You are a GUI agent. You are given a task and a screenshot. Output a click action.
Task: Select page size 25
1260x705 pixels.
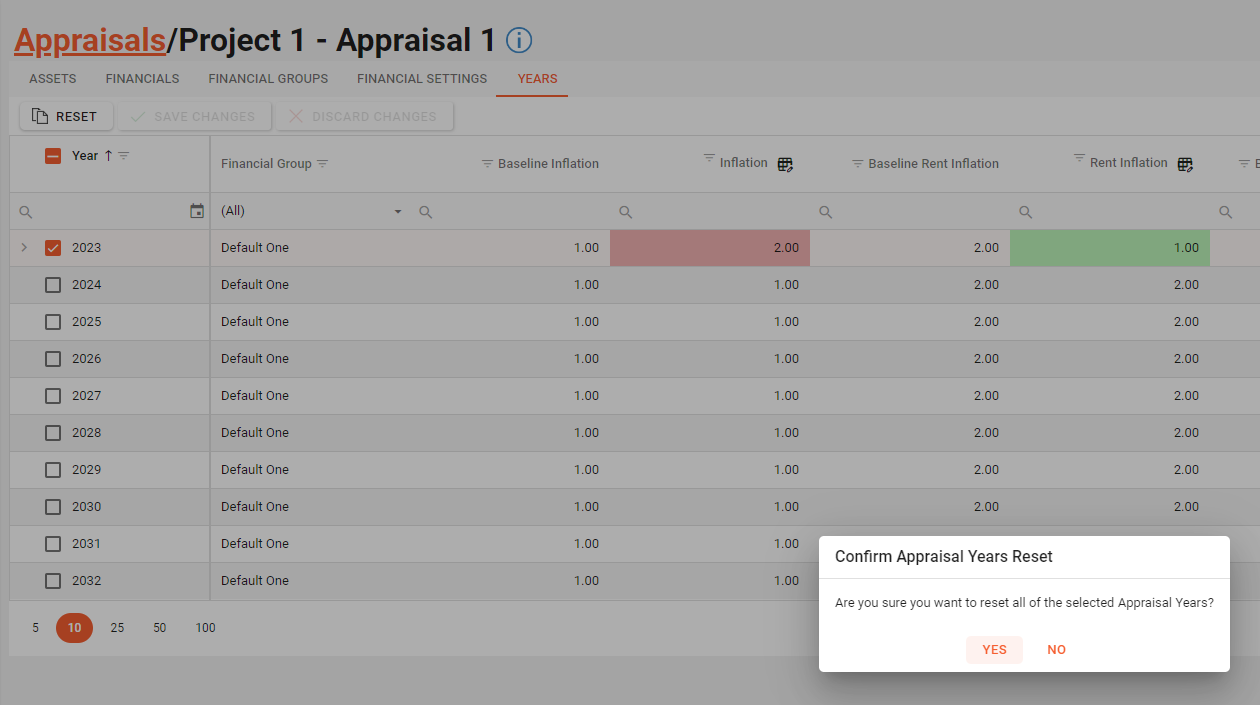pyautogui.click(x=117, y=628)
